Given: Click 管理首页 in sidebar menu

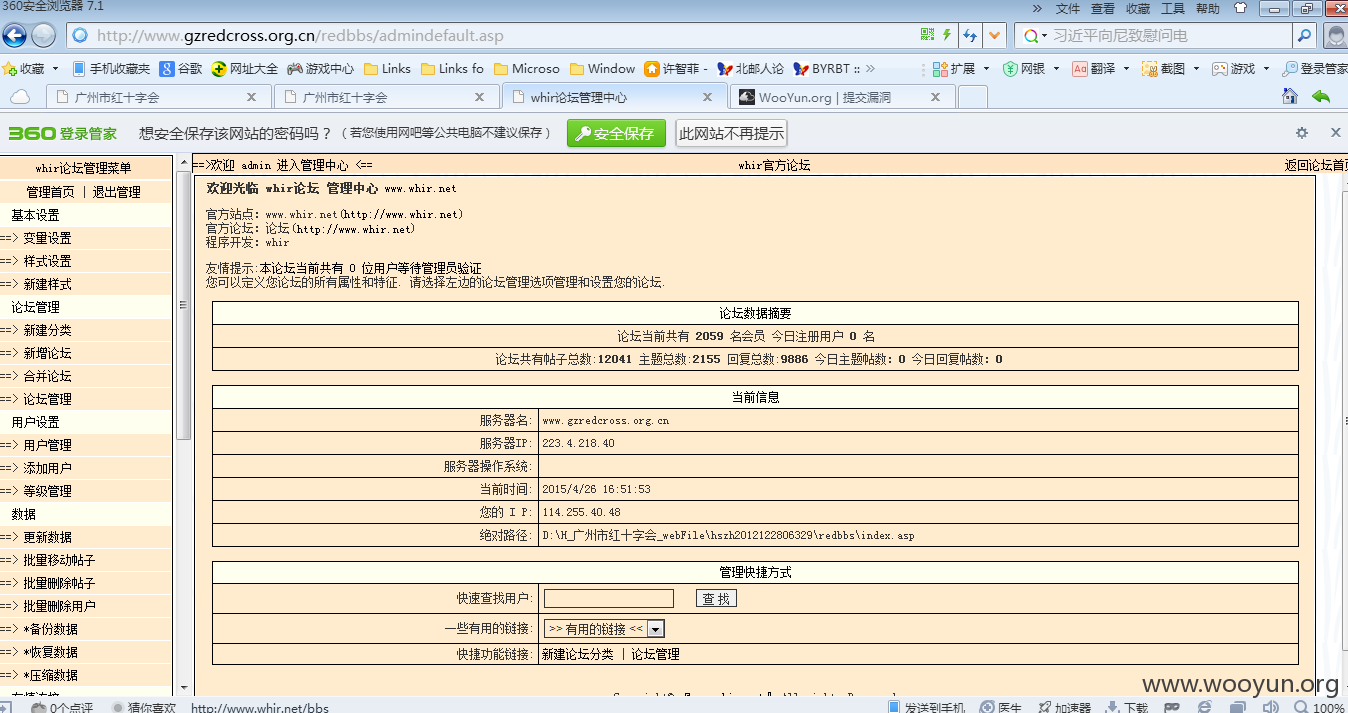Looking at the screenshot, I should [x=50, y=192].
